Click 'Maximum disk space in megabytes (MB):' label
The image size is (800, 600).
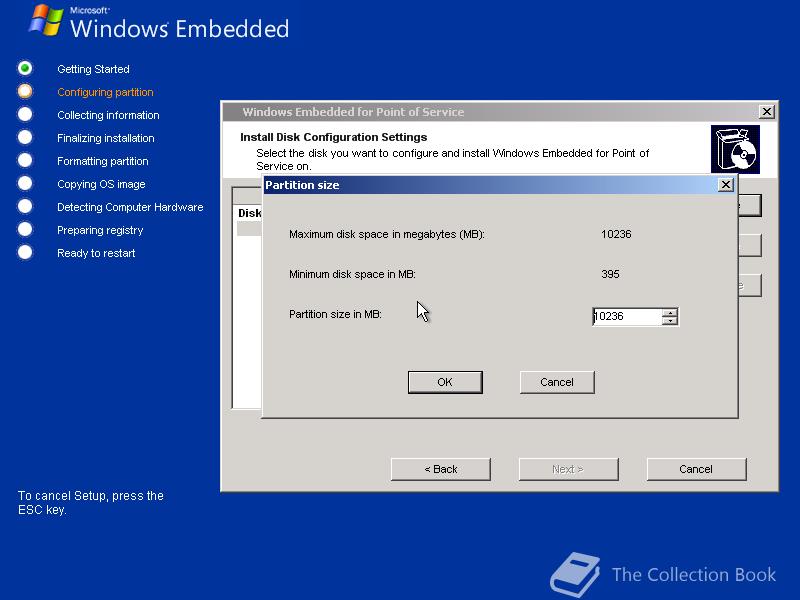(387, 234)
